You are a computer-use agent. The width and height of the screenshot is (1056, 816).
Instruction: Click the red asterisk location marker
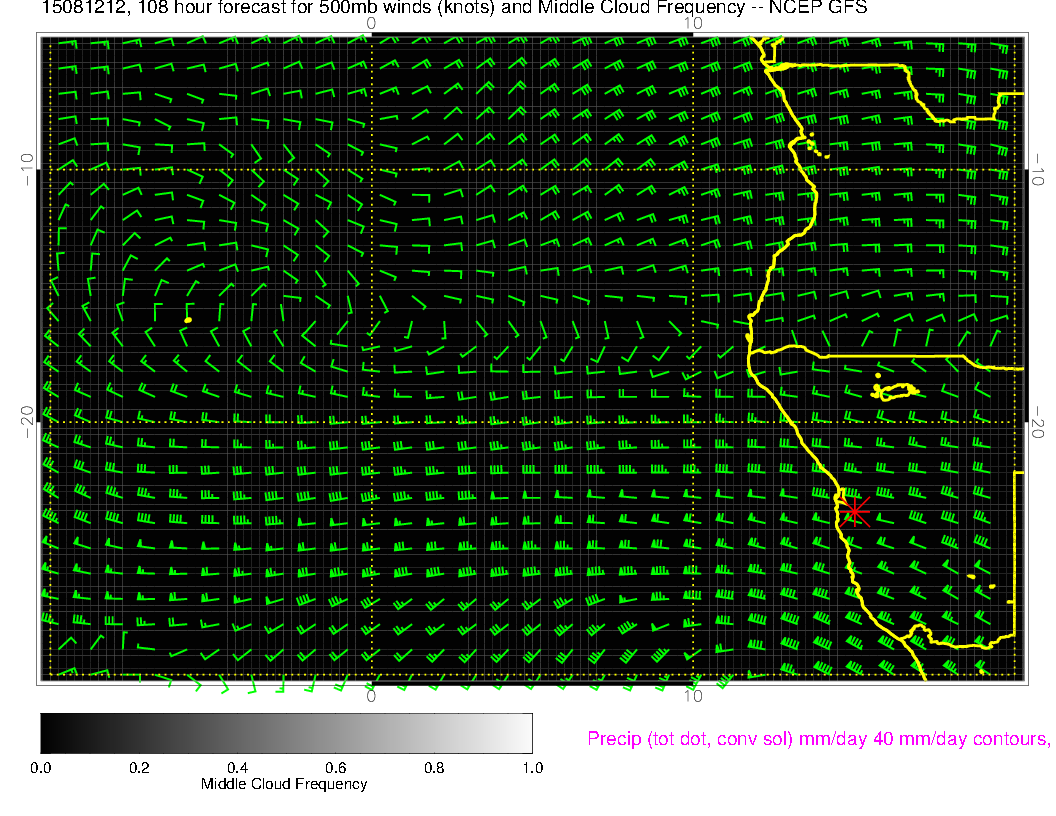(x=855, y=512)
